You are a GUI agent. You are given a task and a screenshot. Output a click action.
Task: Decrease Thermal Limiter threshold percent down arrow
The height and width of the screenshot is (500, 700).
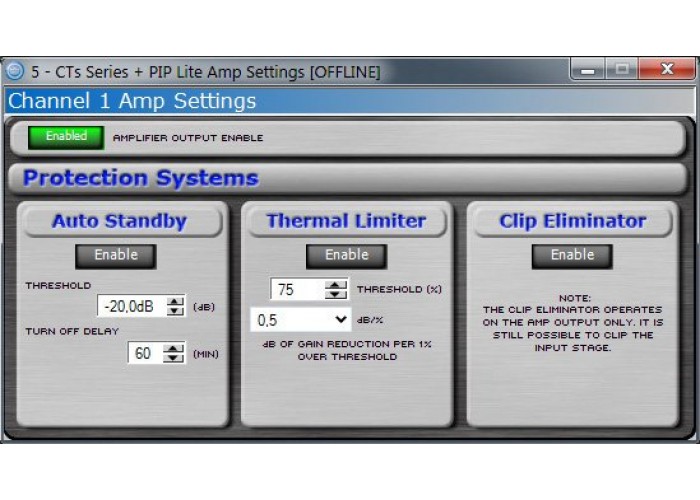pos(336,294)
